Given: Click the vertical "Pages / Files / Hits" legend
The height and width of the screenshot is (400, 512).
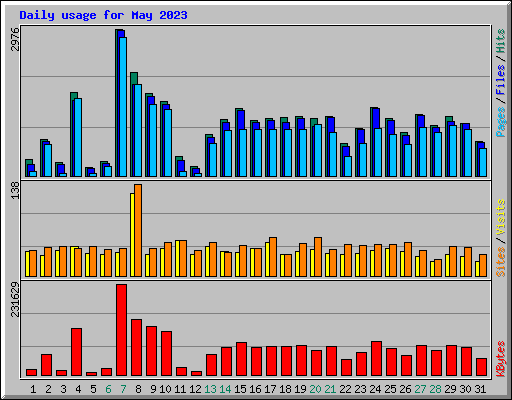Looking at the screenshot, I should pyautogui.click(x=500, y=83).
